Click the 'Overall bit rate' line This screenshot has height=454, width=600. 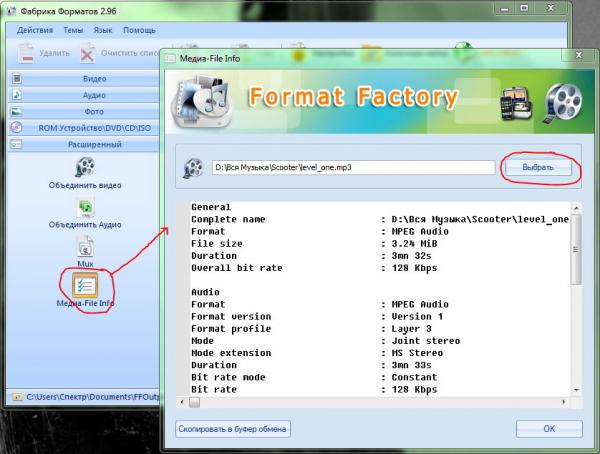(314, 268)
